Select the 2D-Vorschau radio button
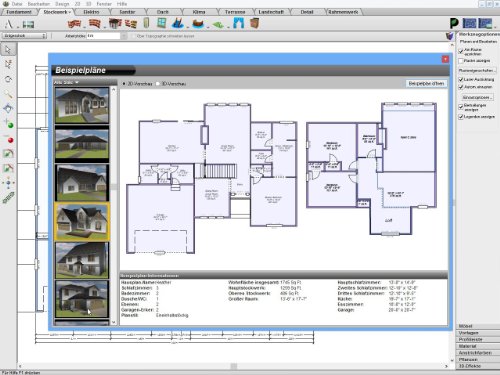The image size is (500, 375). click(x=124, y=84)
